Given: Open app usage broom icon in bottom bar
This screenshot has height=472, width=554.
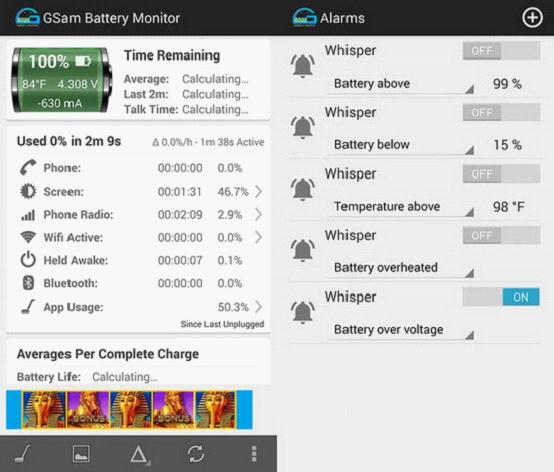Looking at the screenshot, I should (x=23, y=454).
